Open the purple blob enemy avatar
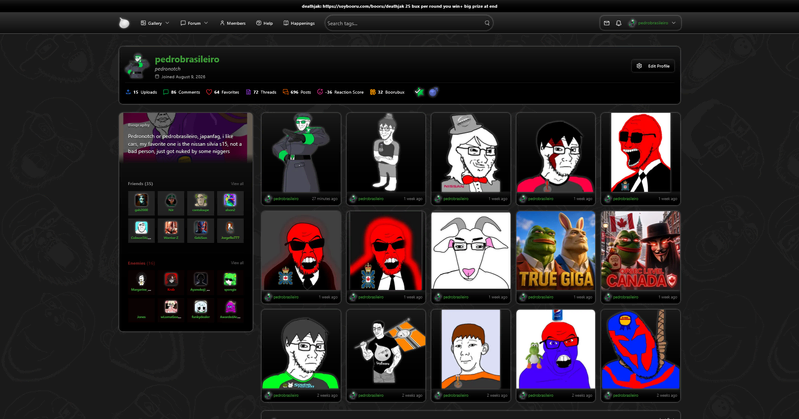Screen dimensions: 799x419 [230, 307]
